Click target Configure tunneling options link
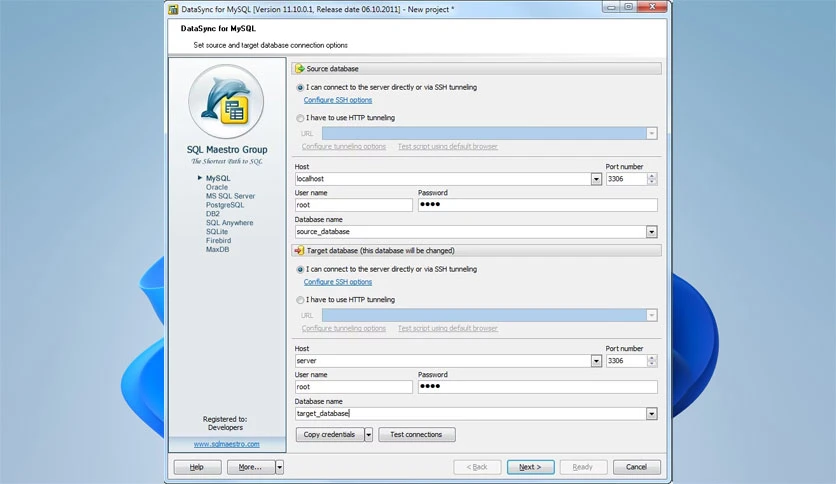 [x=344, y=328]
